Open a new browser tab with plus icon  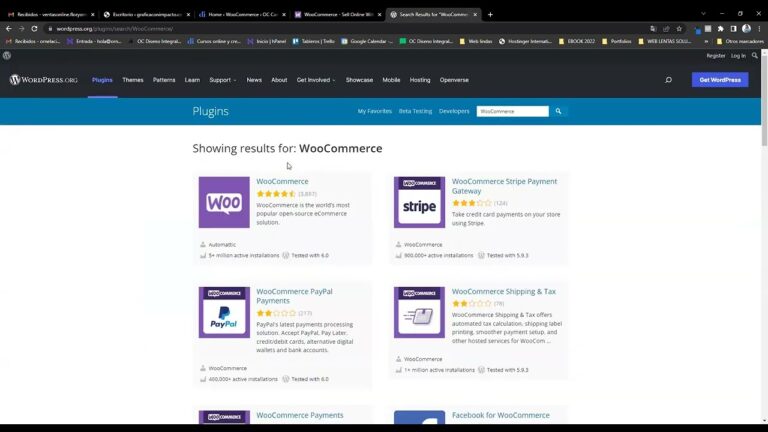pyautogui.click(x=490, y=15)
